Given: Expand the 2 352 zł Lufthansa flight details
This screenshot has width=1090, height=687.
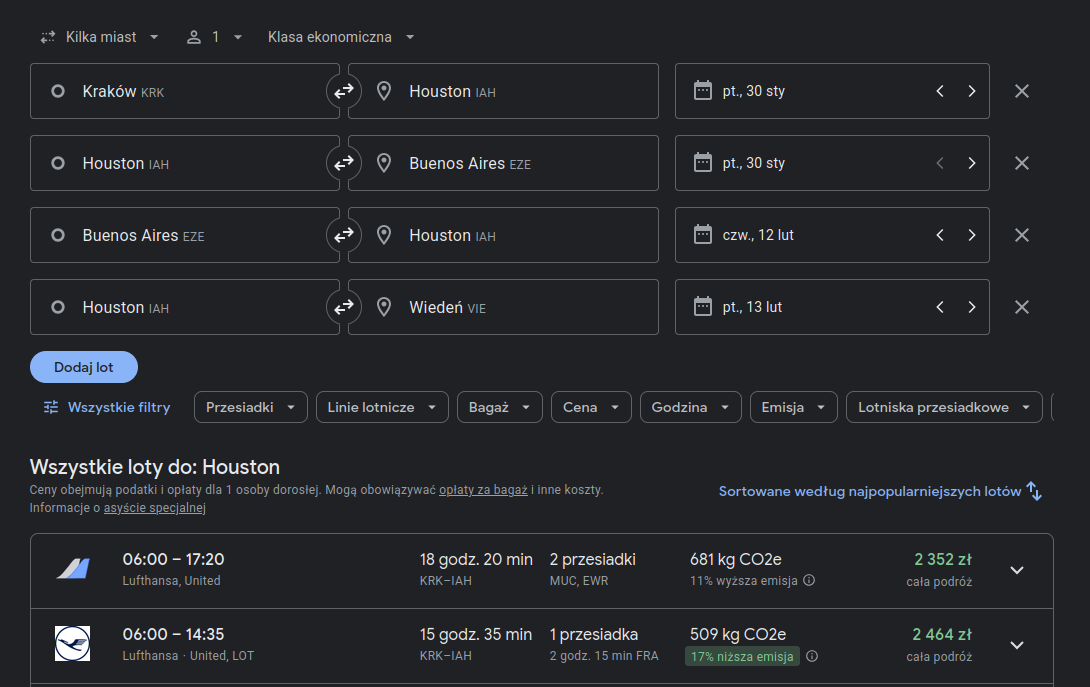Looking at the screenshot, I should pyautogui.click(x=1017, y=570).
